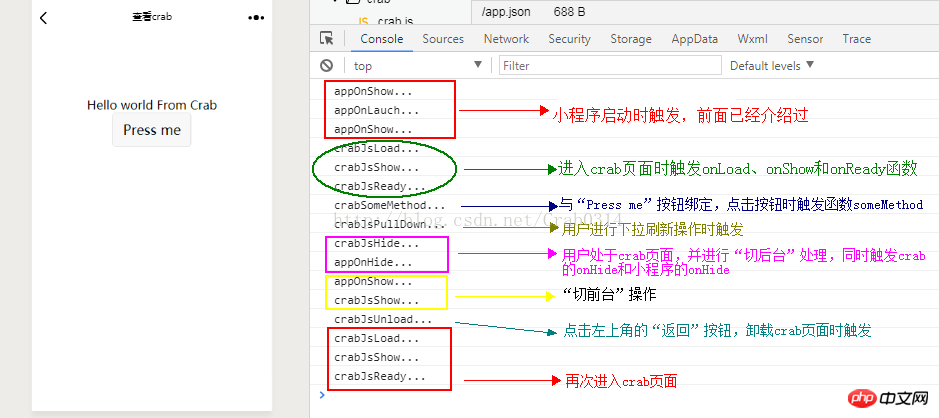Select the crabJsHide... console line
The image size is (939, 418).
(x=377, y=244)
